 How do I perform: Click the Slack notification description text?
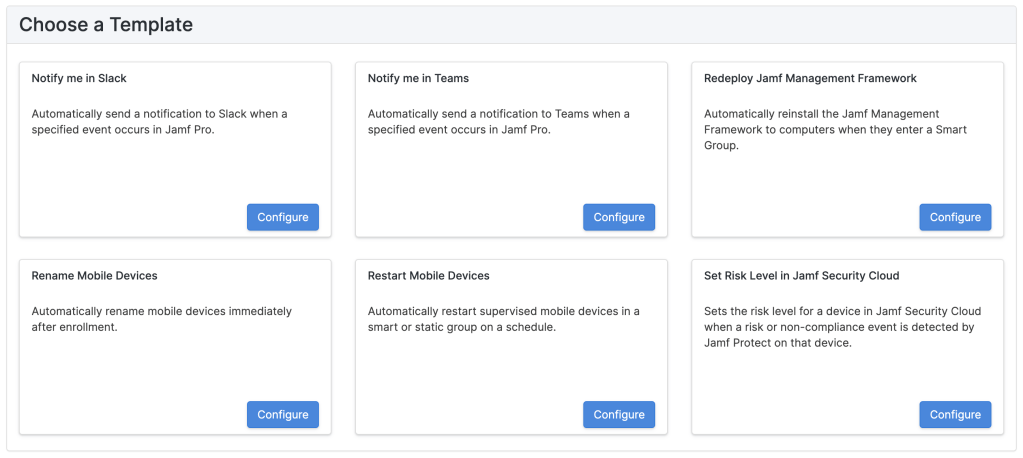(x=159, y=122)
